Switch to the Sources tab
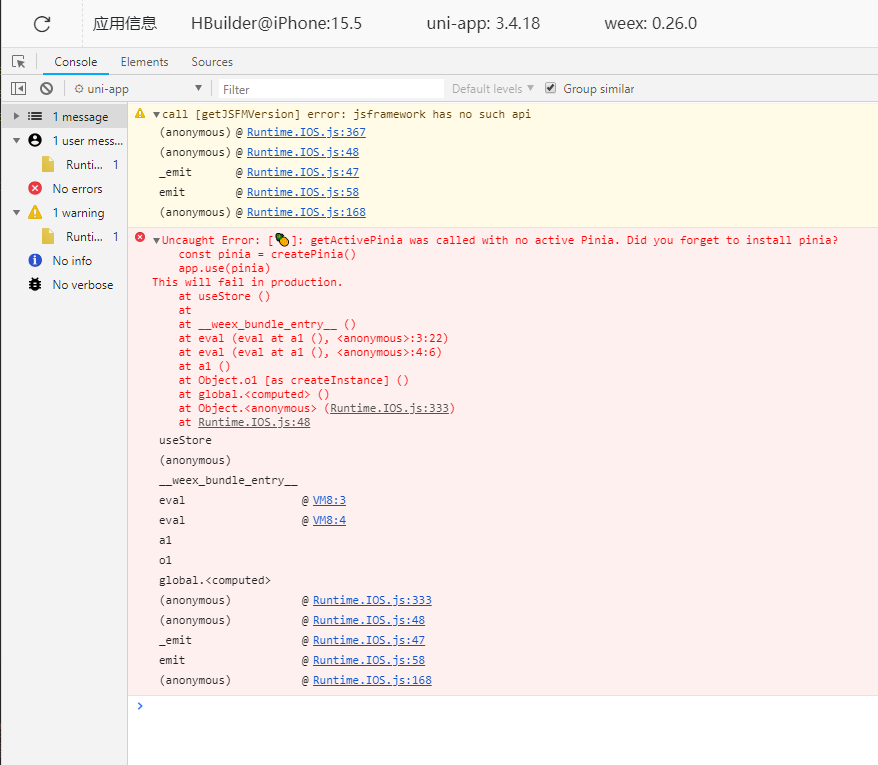The width and height of the screenshot is (878, 765). tap(212, 62)
